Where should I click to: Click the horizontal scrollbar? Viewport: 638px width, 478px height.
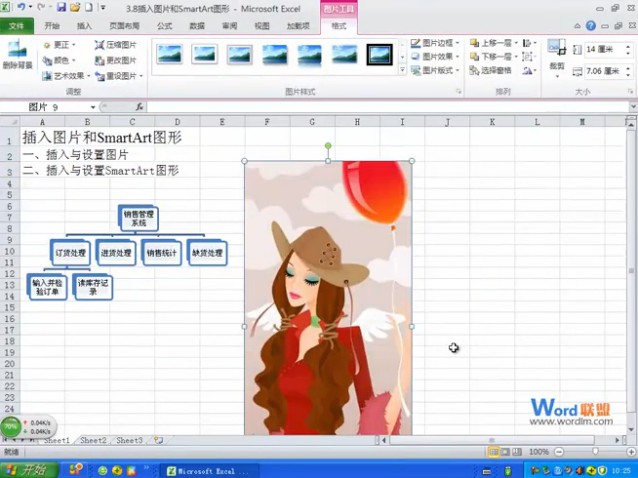pos(492,440)
